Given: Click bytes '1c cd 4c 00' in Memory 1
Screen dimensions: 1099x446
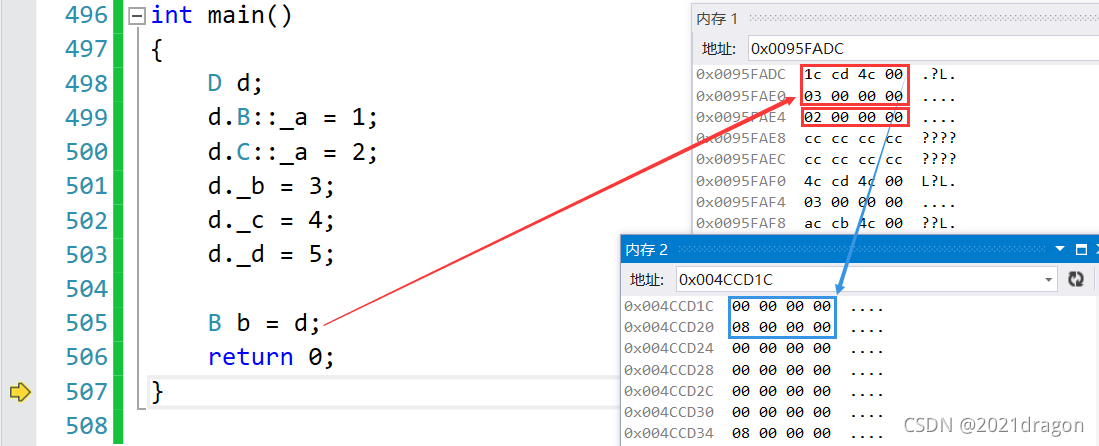Looking at the screenshot, I should tap(853, 74).
